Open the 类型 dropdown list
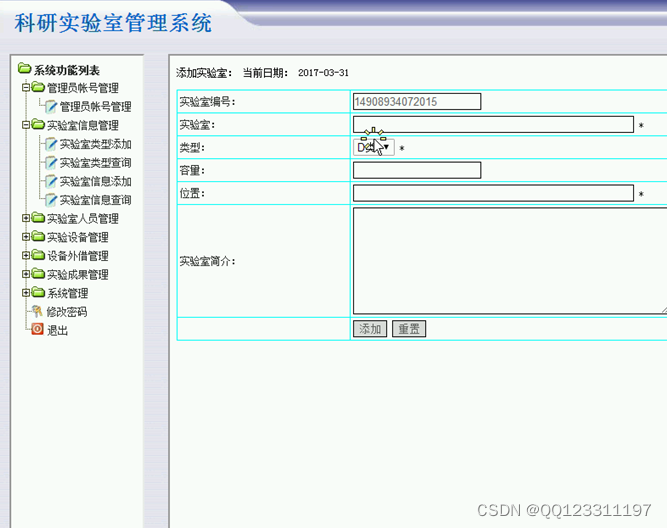The image size is (667, 528). tap(373, 148)
